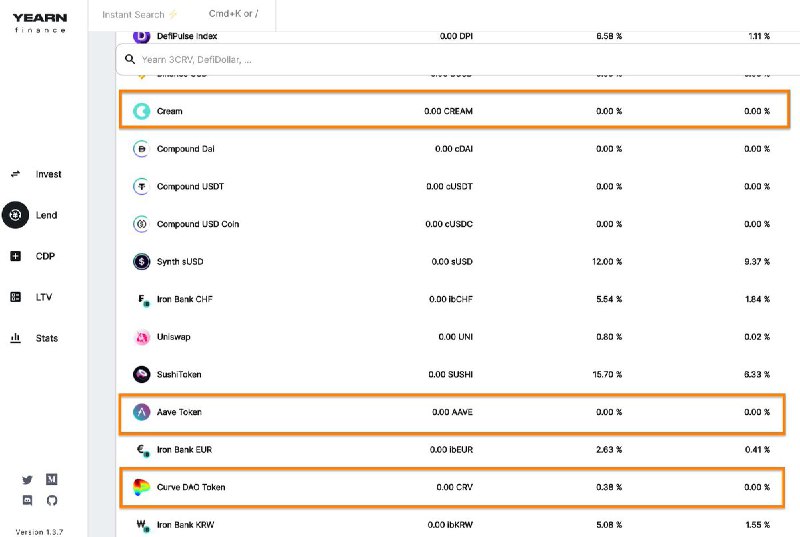This screenshot has width=800, height=537.
Task: Click the Compound USDT token icon
Action: tap(141, 186)
